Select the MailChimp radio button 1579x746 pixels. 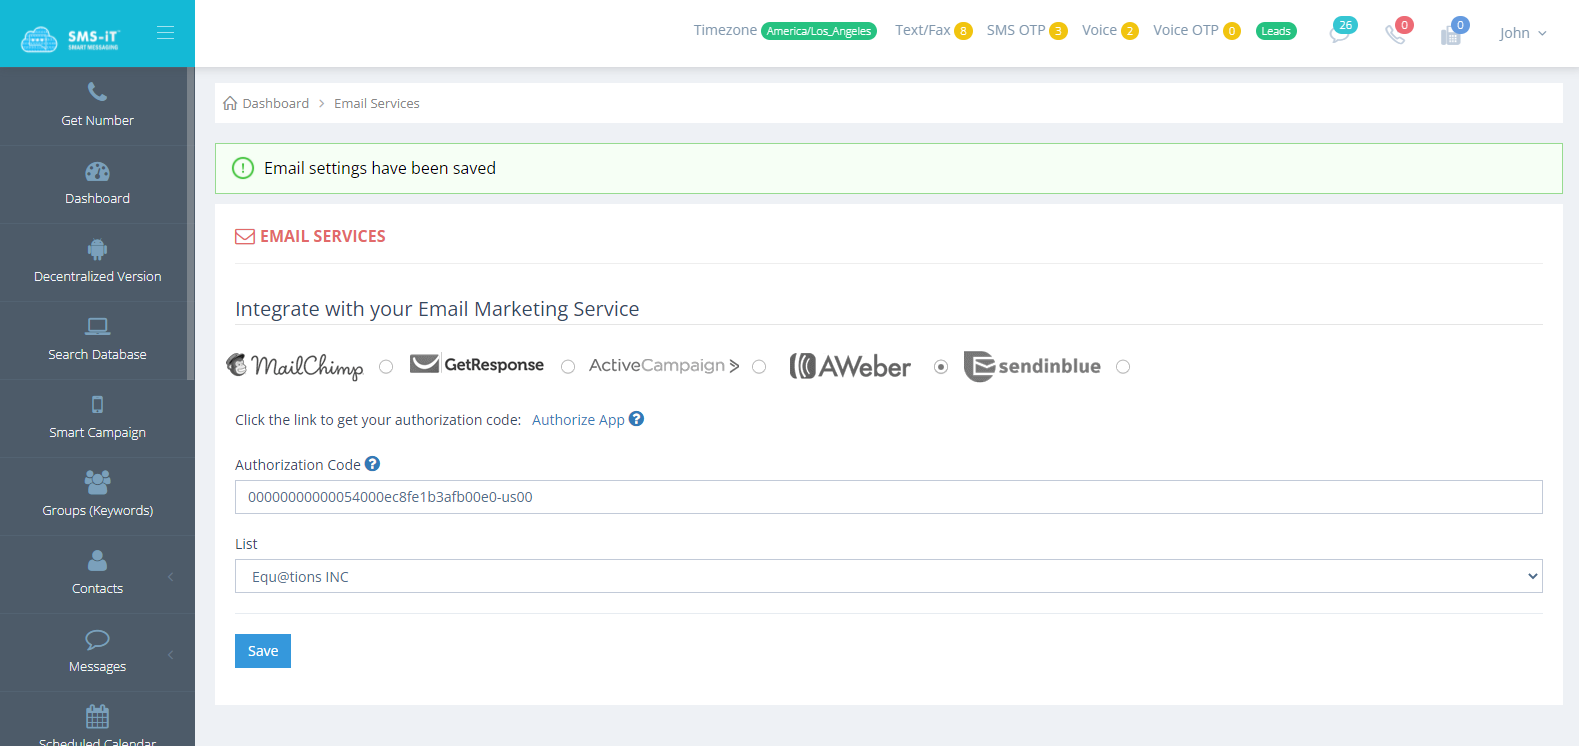[x=386, y=367]
